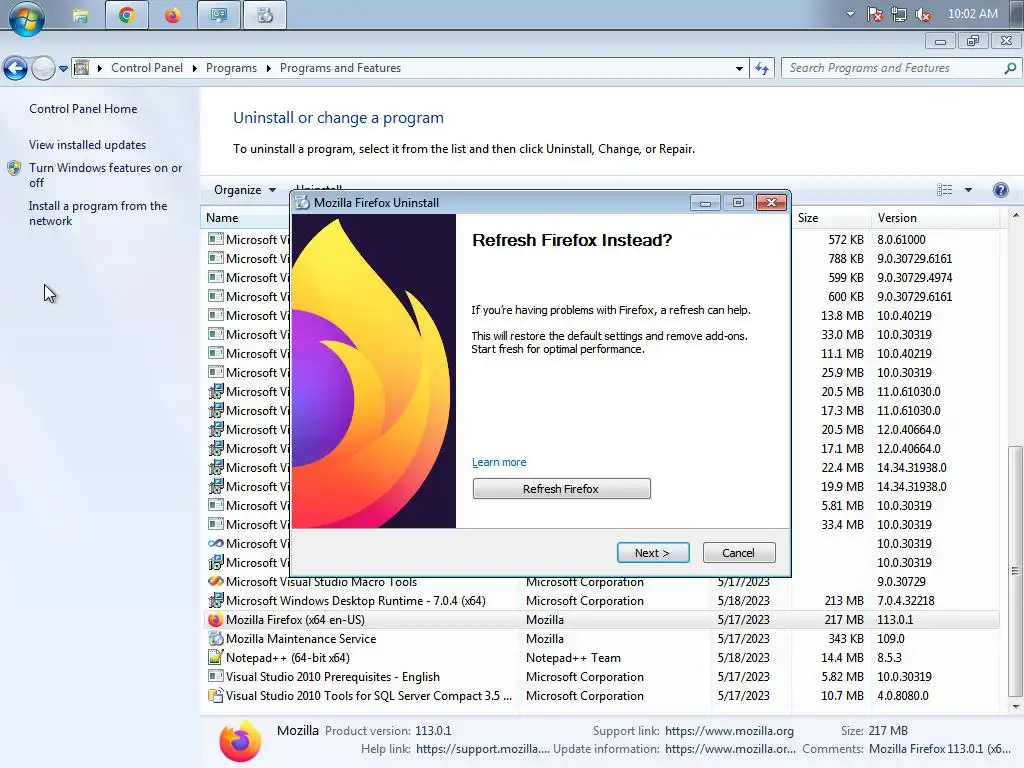The image size is (1024, 768).
Task: Open Control Panel Home link
Action: tap(83, 109)
